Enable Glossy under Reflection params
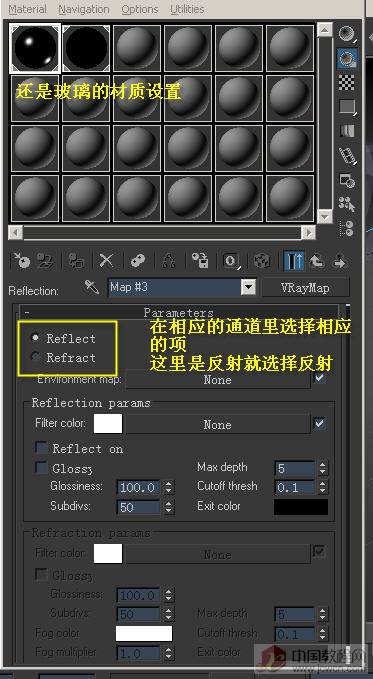 (x=42, y=468)
